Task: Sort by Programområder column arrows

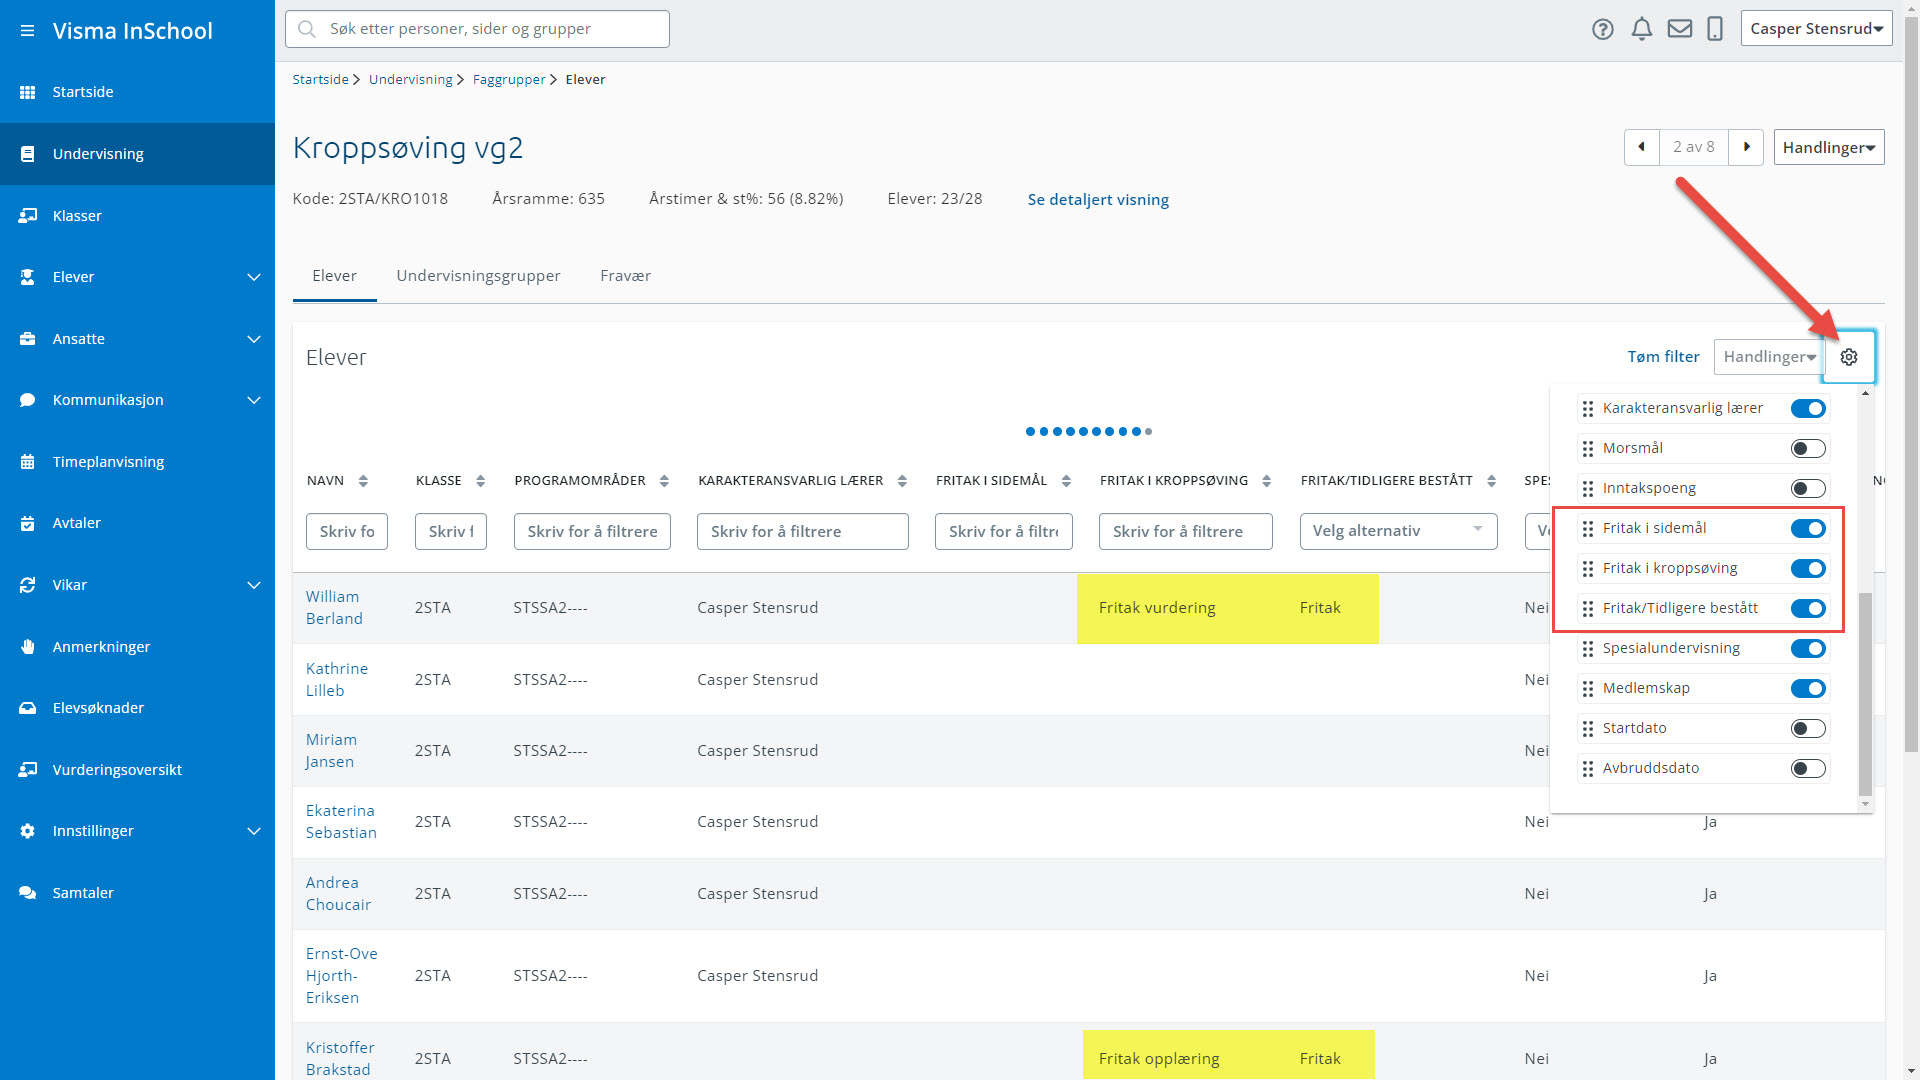Action: click(x=664, y=481)
